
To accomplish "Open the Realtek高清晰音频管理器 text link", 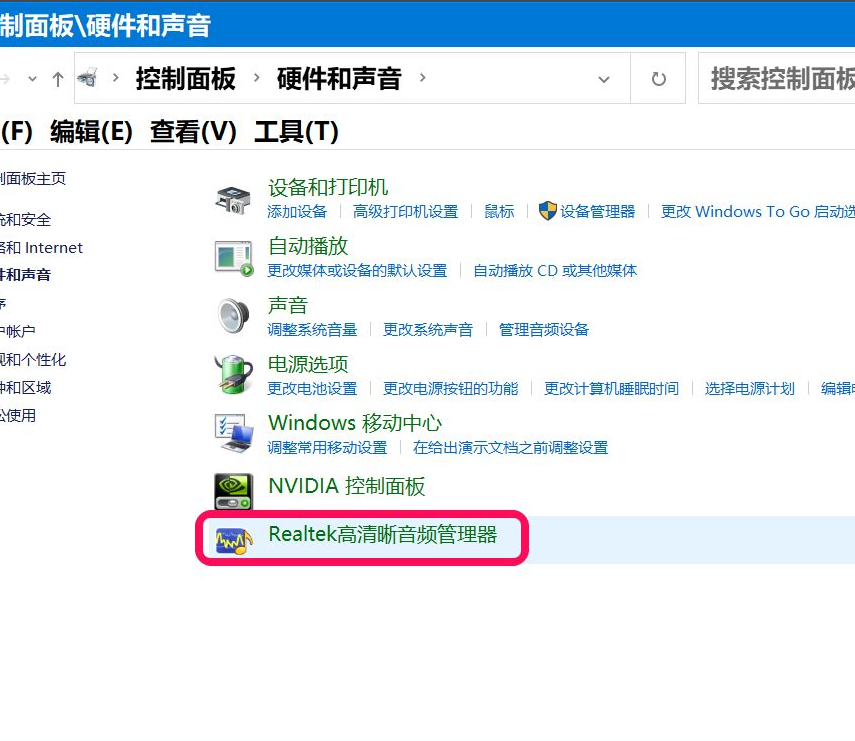I will (x=382, y=534).
